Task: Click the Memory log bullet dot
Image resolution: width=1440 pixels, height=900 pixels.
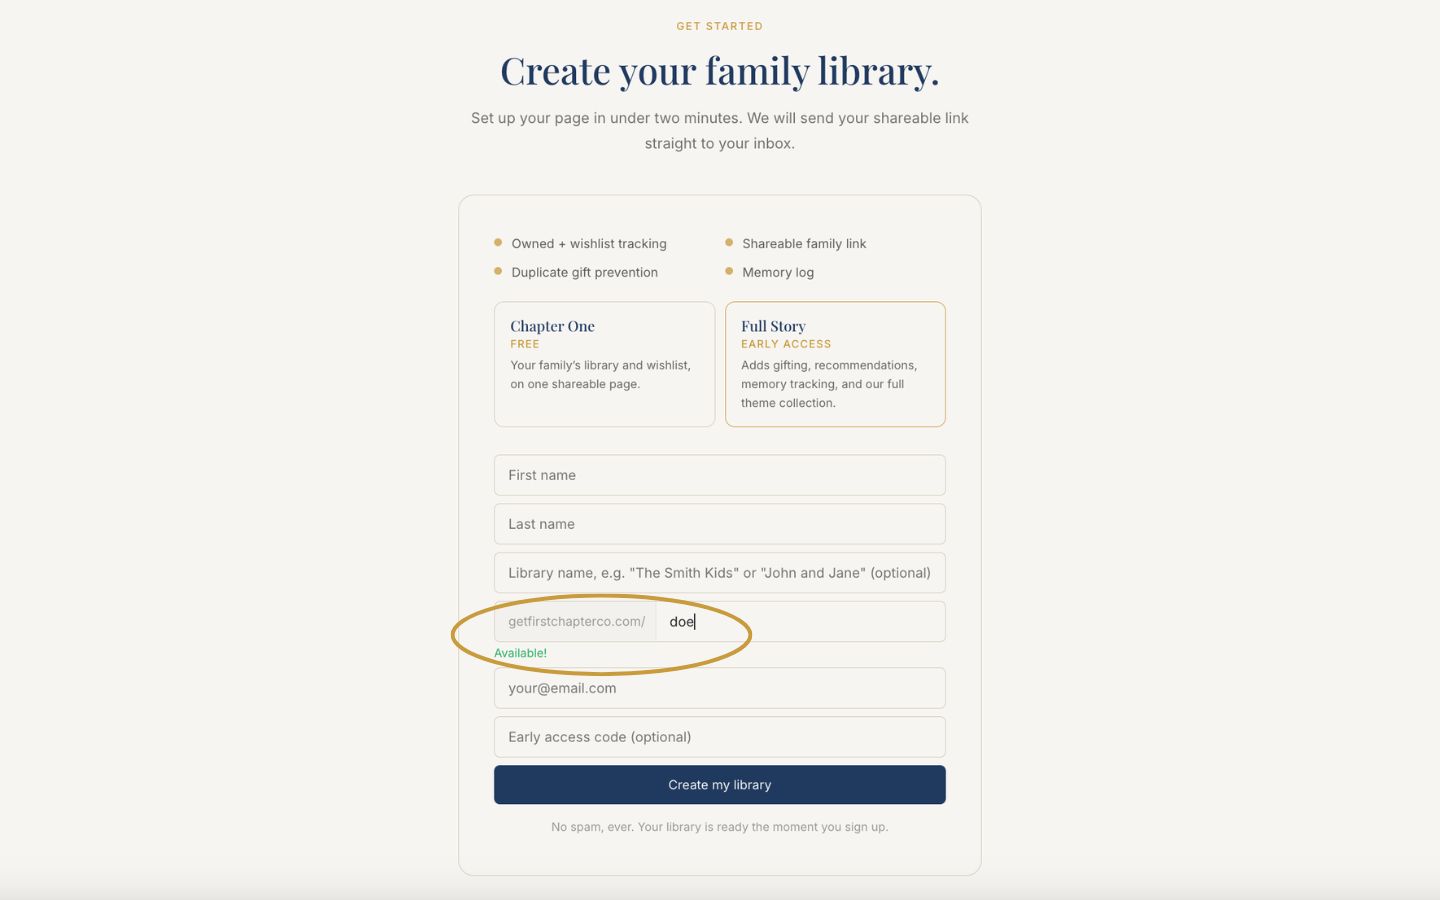Action: [x=729, y=271]
